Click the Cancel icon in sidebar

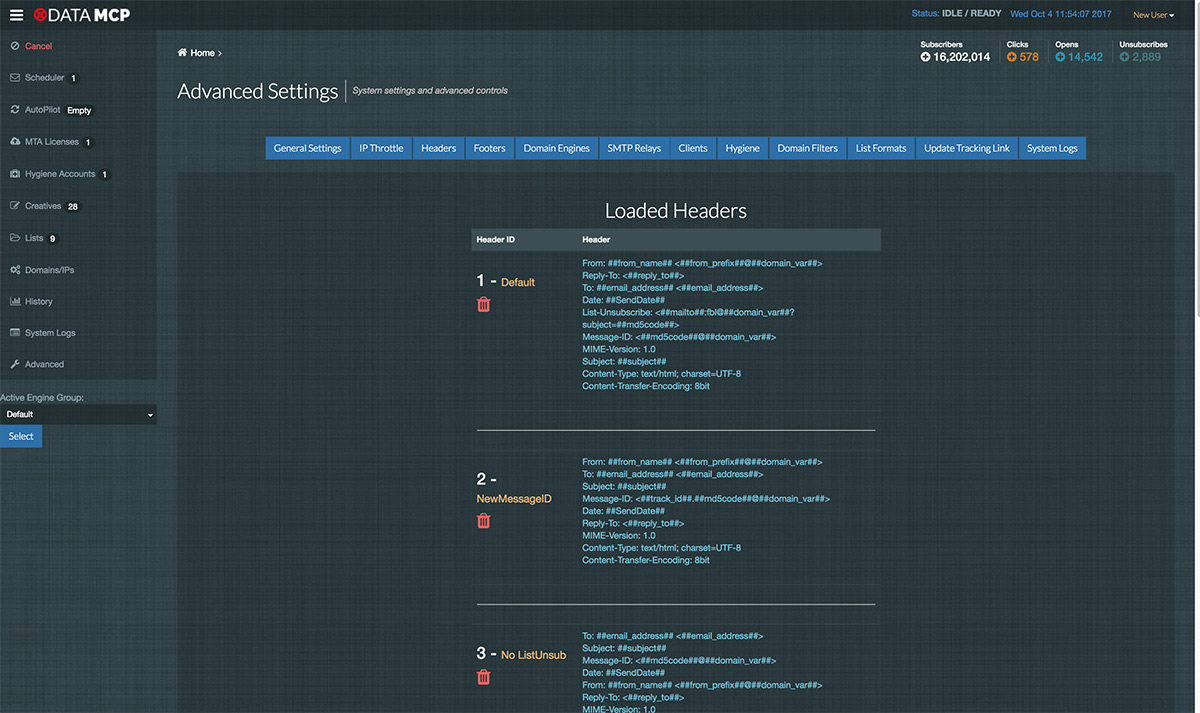(15, 46)
